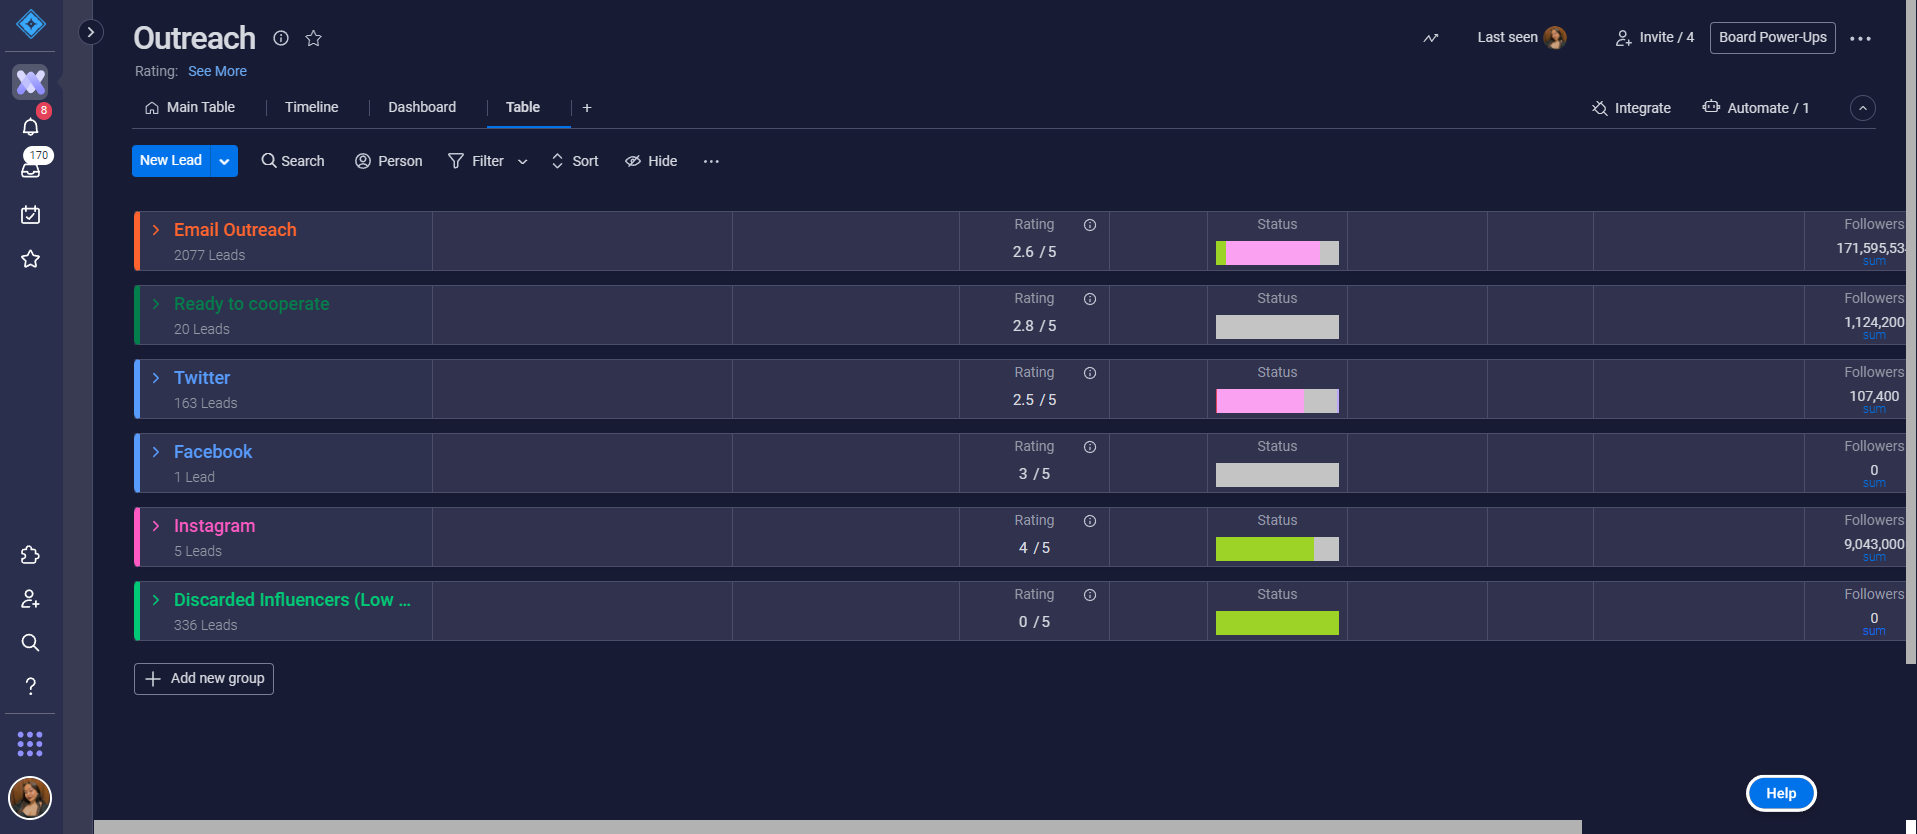1917x834 pixels.
Task: Show Rating info for Ready to cooperate
Action: (x=1090, y=299)
